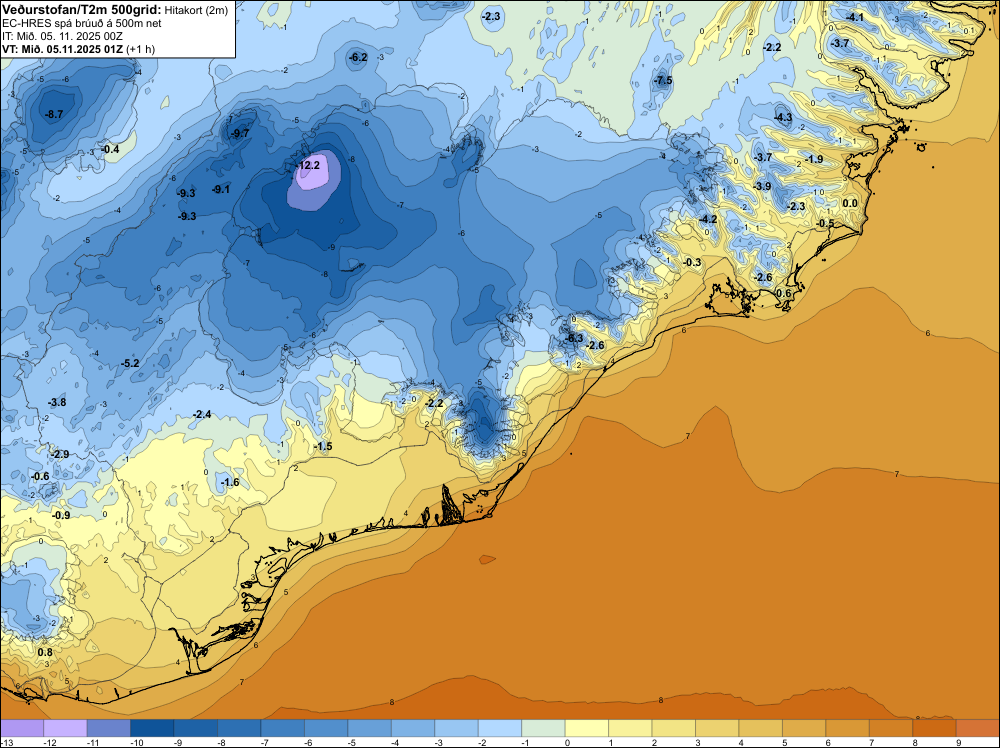
Task: Click the -7.5 temperature label
Action: coord(663,80)
